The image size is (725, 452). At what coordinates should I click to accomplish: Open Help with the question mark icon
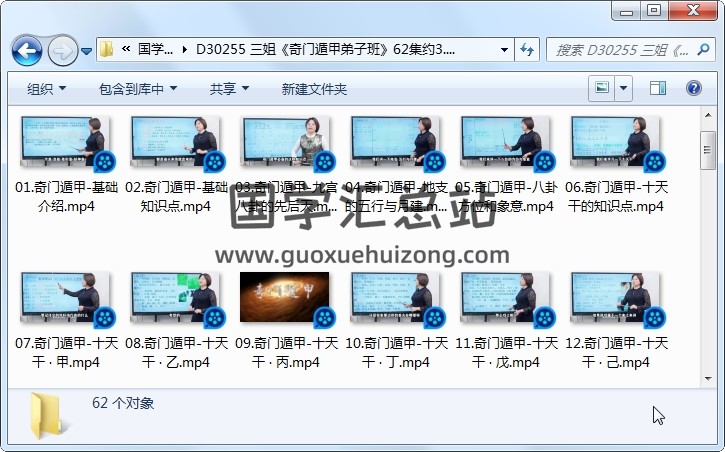click(x=694, y=88)
